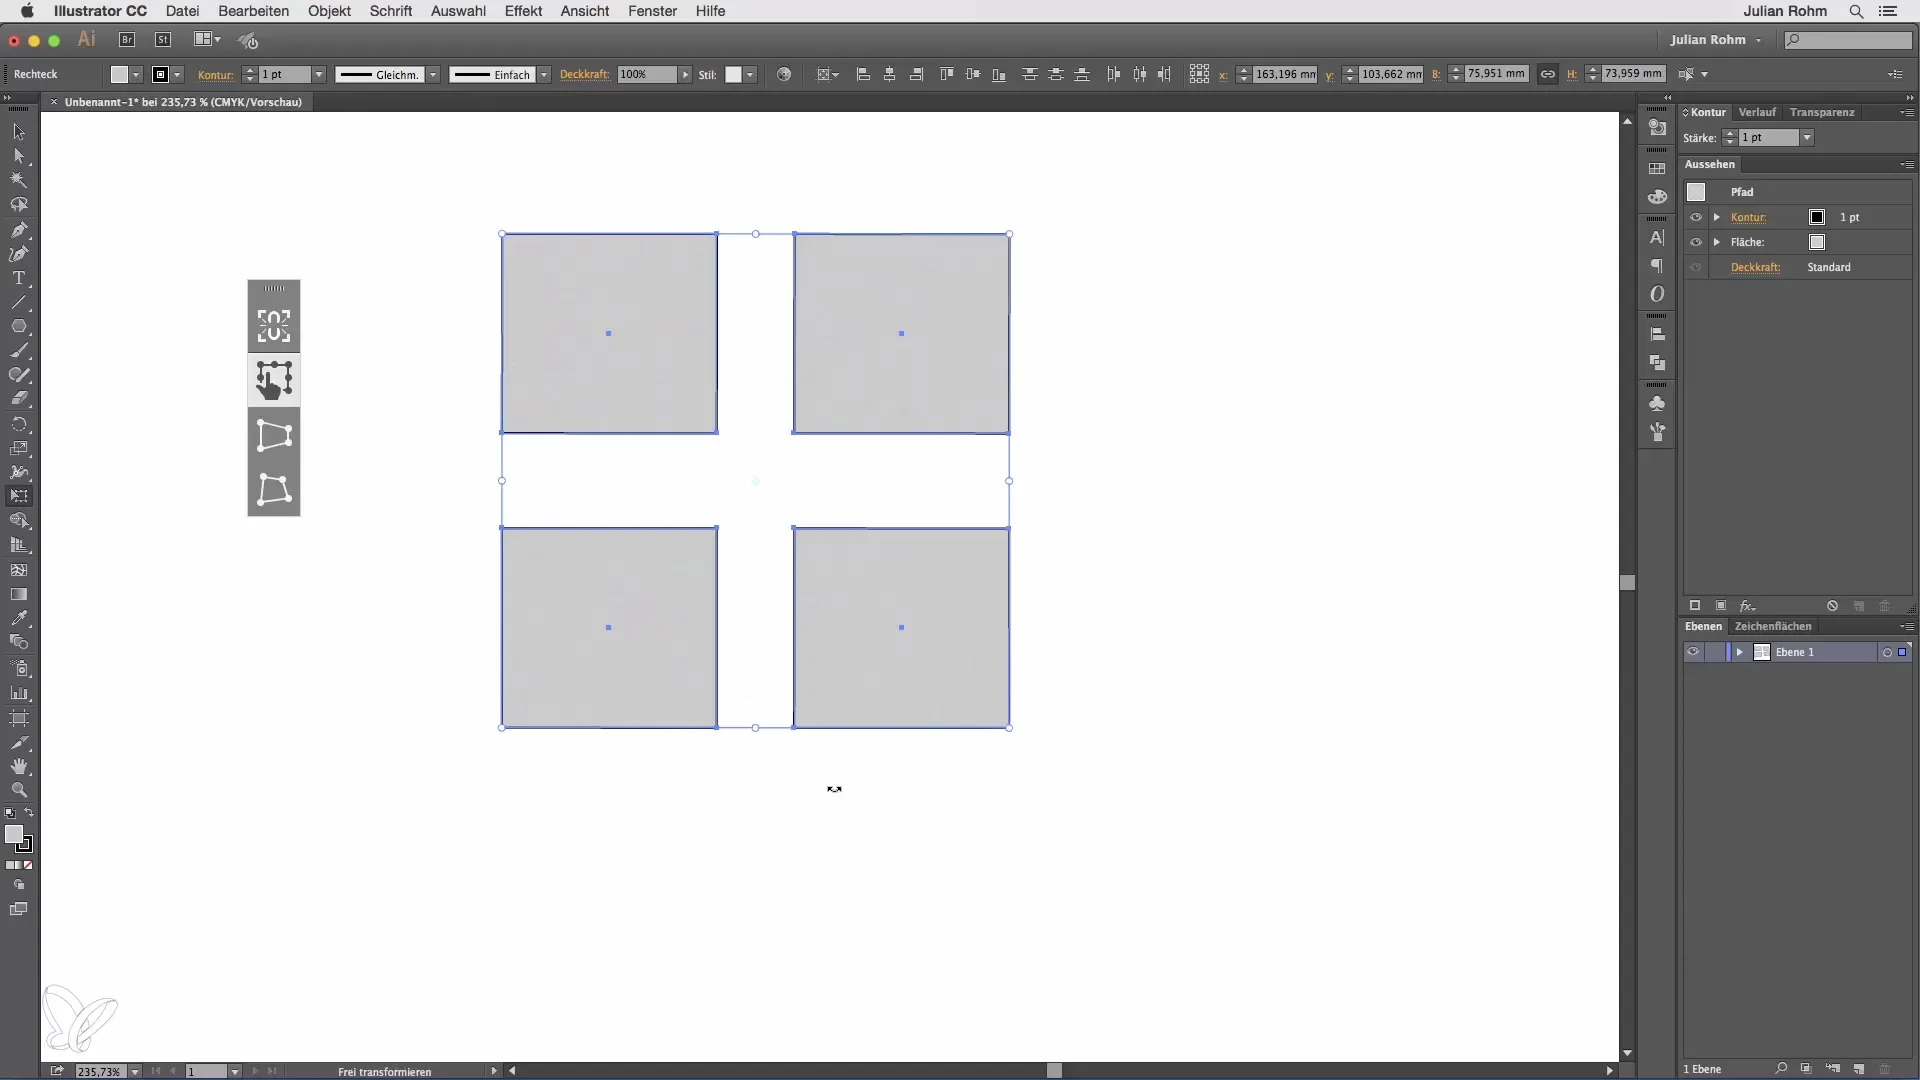Click Ebene 1 target circle
Screen dimensions: 1920x1080
(x=1887, y=652)
